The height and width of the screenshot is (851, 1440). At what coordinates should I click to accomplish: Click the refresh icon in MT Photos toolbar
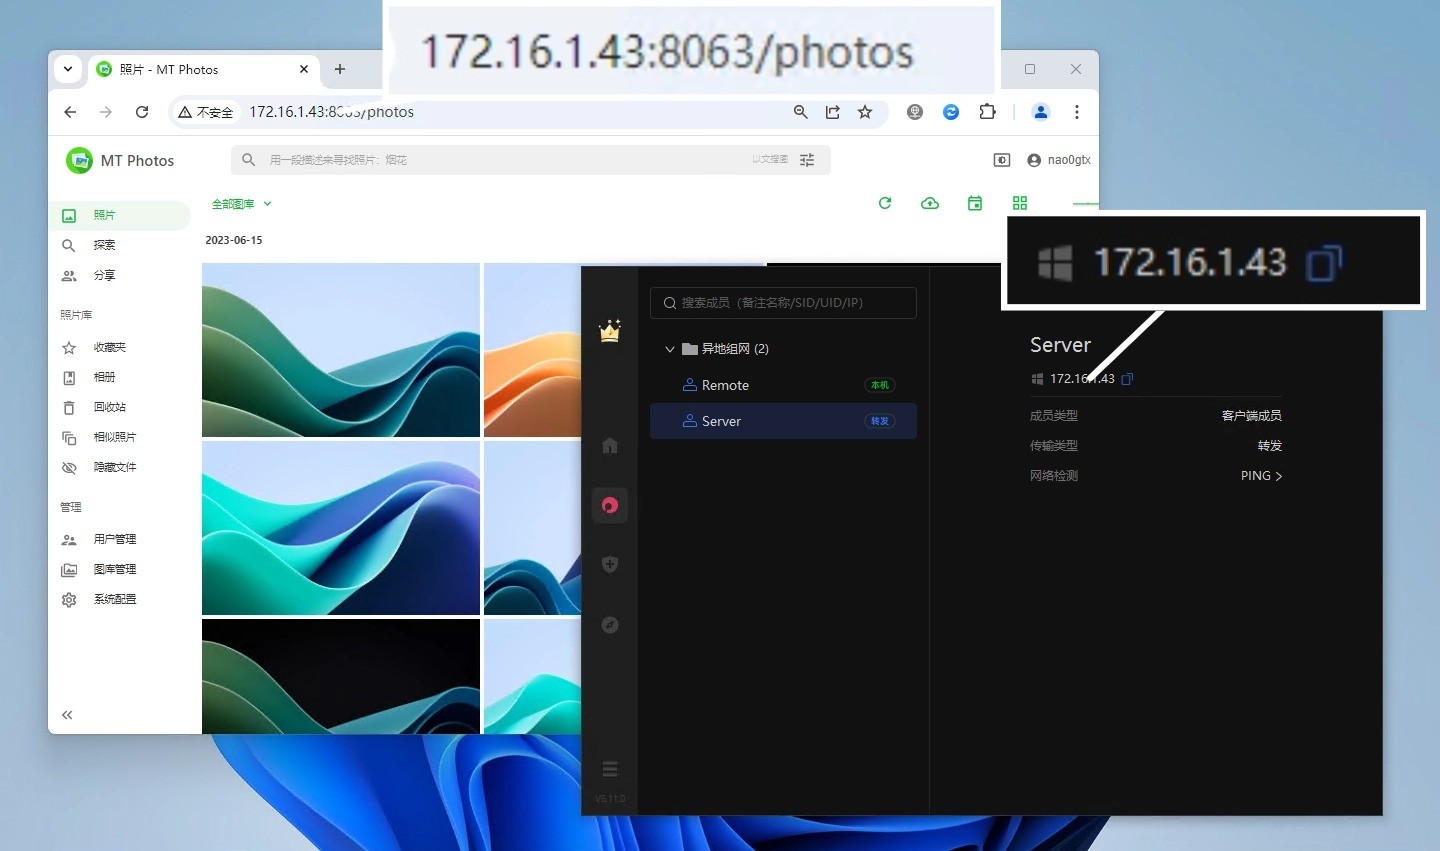point(885,203)
